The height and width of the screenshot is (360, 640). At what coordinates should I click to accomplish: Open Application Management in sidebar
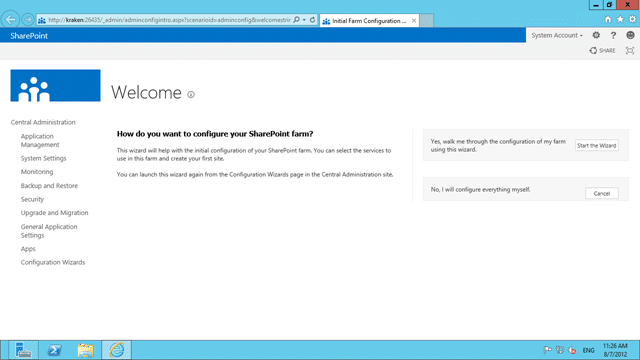(40, 140)
